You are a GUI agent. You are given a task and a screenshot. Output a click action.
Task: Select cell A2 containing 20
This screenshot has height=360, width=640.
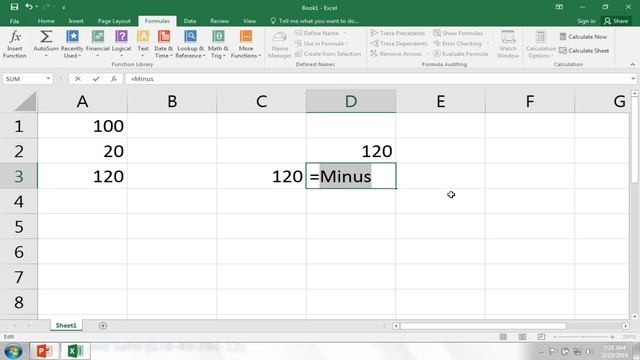(x=82, y=151)
